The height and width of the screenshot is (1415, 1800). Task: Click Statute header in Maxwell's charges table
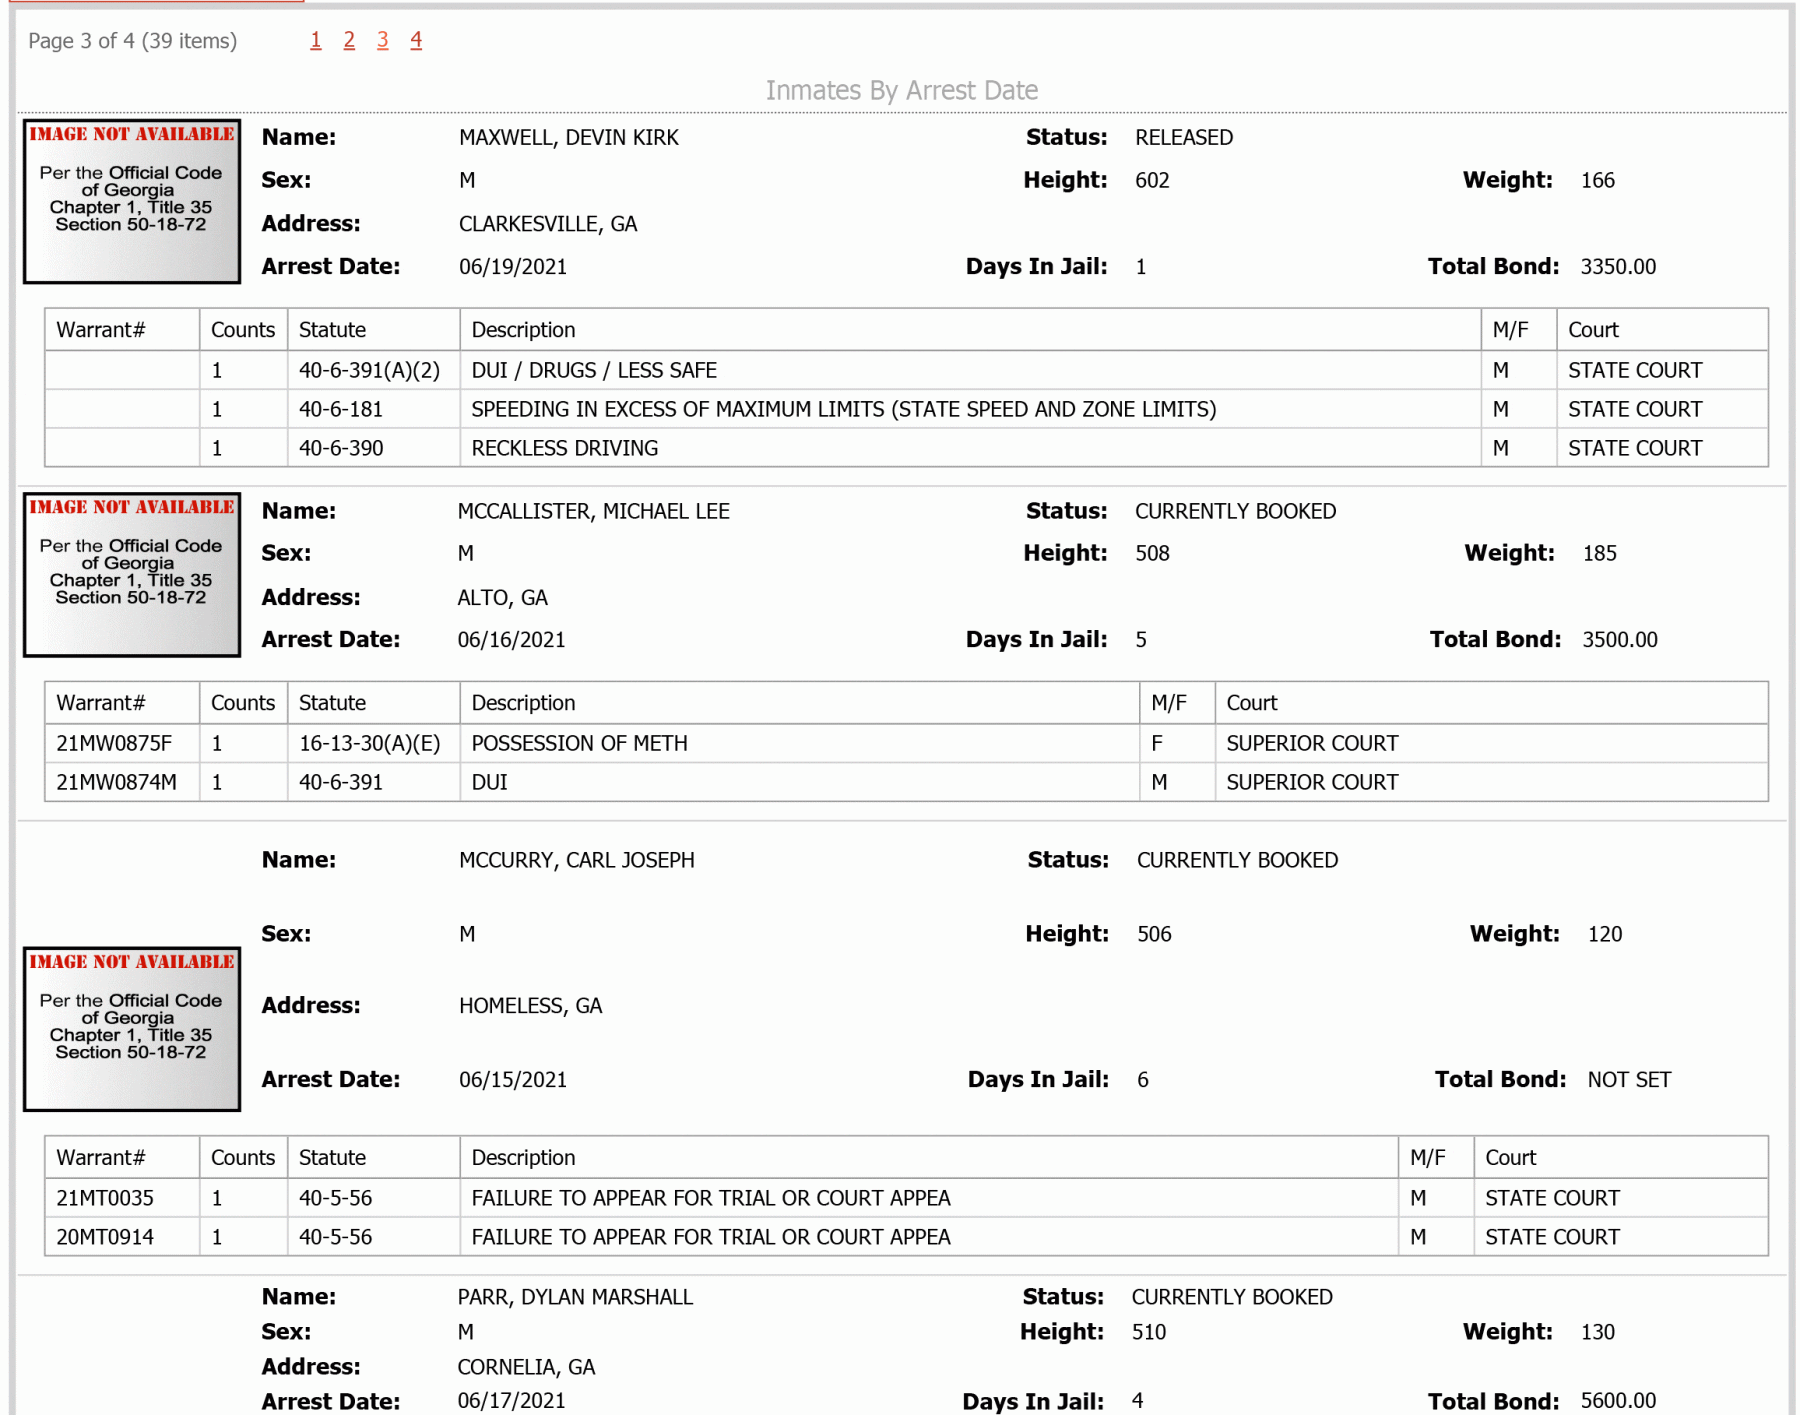pyautogui.click(x=332, y=330)
